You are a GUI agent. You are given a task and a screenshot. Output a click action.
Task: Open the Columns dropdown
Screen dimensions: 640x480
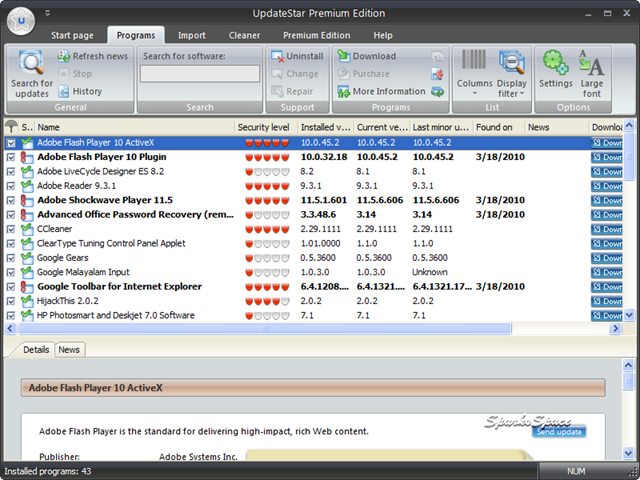[x=474, y=73]
